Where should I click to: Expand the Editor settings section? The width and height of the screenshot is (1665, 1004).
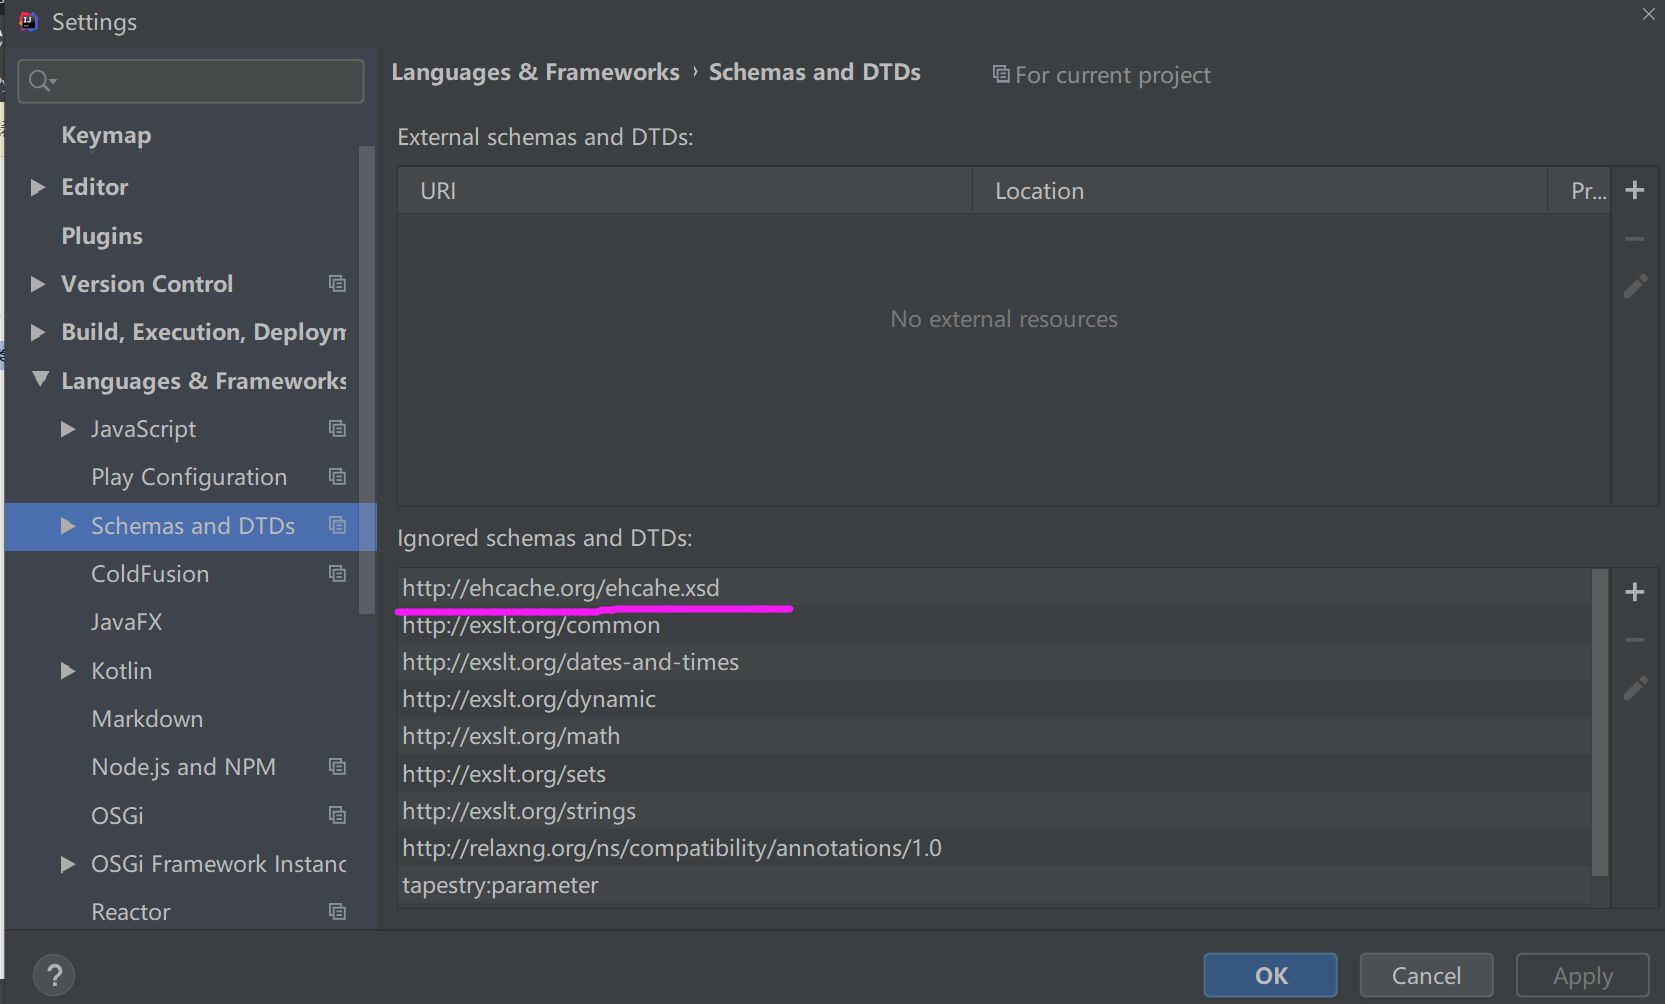(x=38, y=187)
